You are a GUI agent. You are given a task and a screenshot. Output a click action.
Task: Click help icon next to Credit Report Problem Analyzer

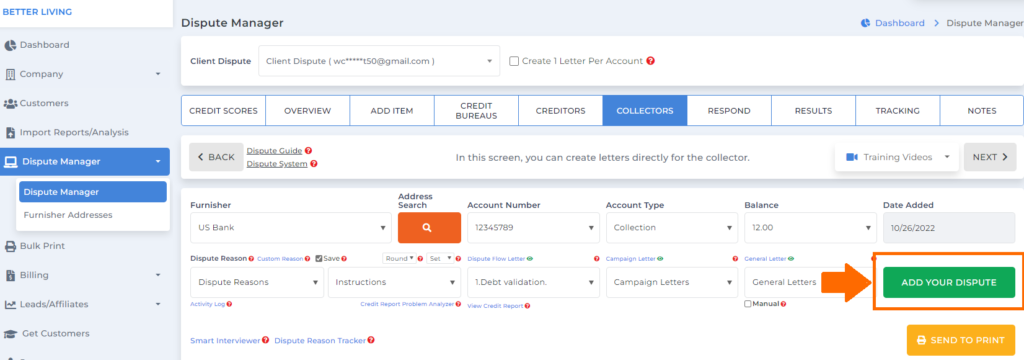458,304
